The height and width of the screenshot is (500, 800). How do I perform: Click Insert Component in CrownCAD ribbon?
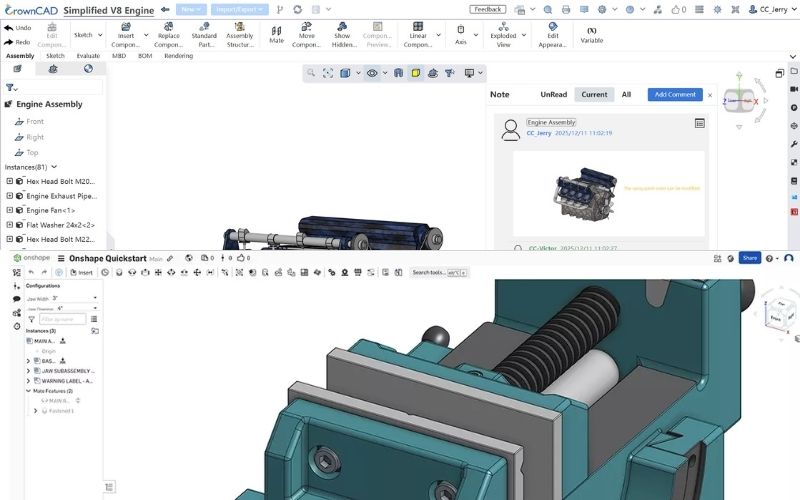point(126,35)
